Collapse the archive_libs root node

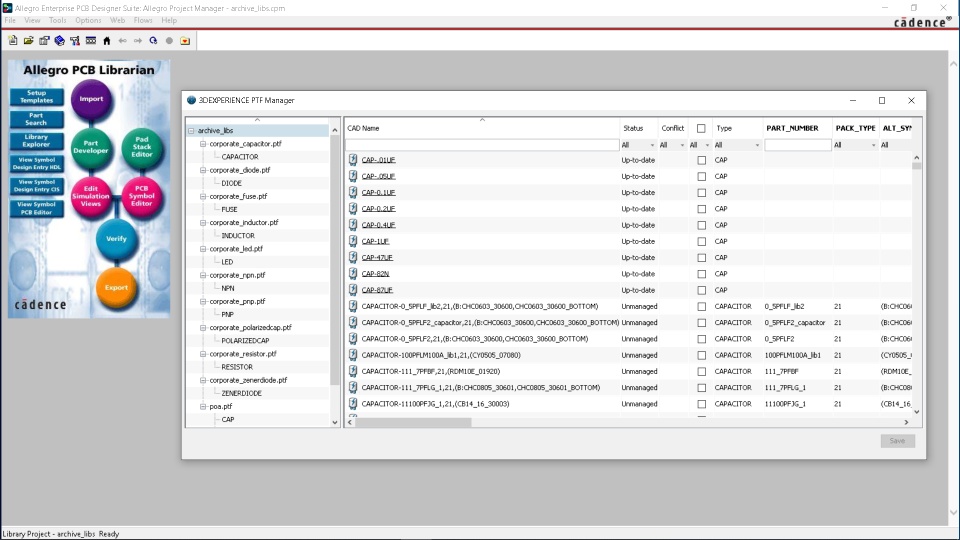point(191,130)
